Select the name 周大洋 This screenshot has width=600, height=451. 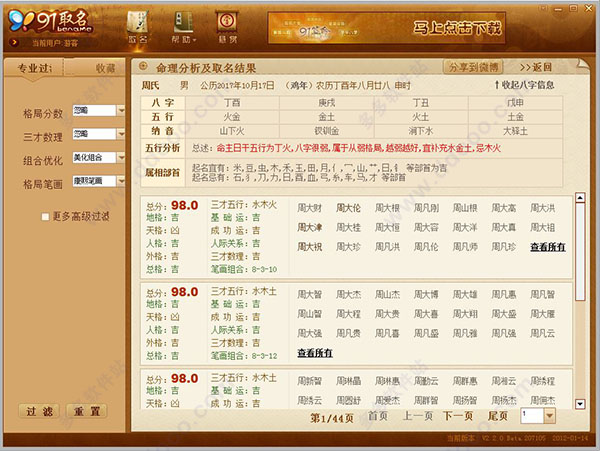[465, 228]
